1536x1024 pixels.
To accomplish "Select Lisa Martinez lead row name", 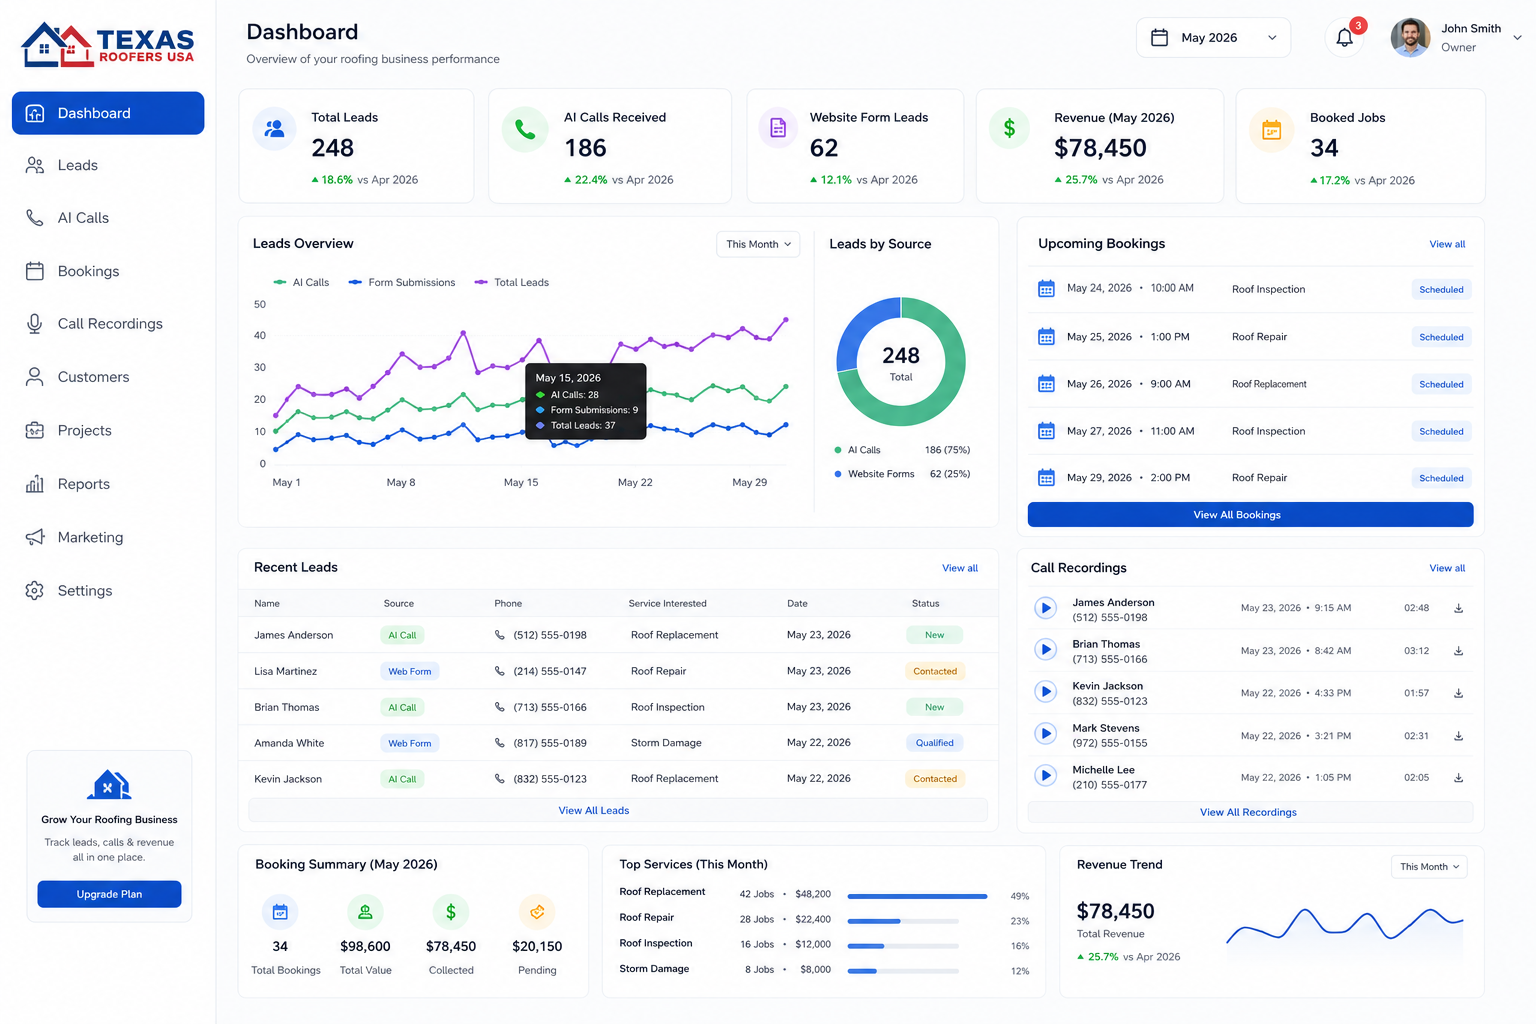I will 285,671.
